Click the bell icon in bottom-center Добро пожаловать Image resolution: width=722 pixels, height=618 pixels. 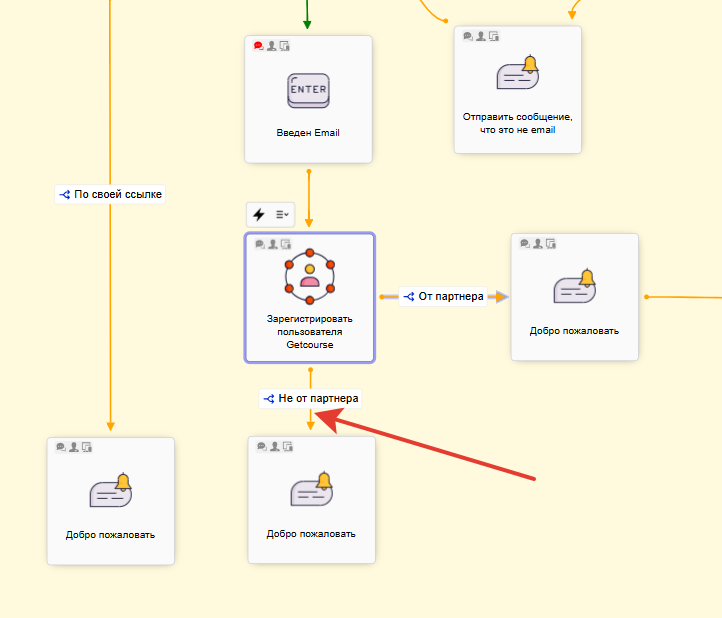(x=310, y=489)
